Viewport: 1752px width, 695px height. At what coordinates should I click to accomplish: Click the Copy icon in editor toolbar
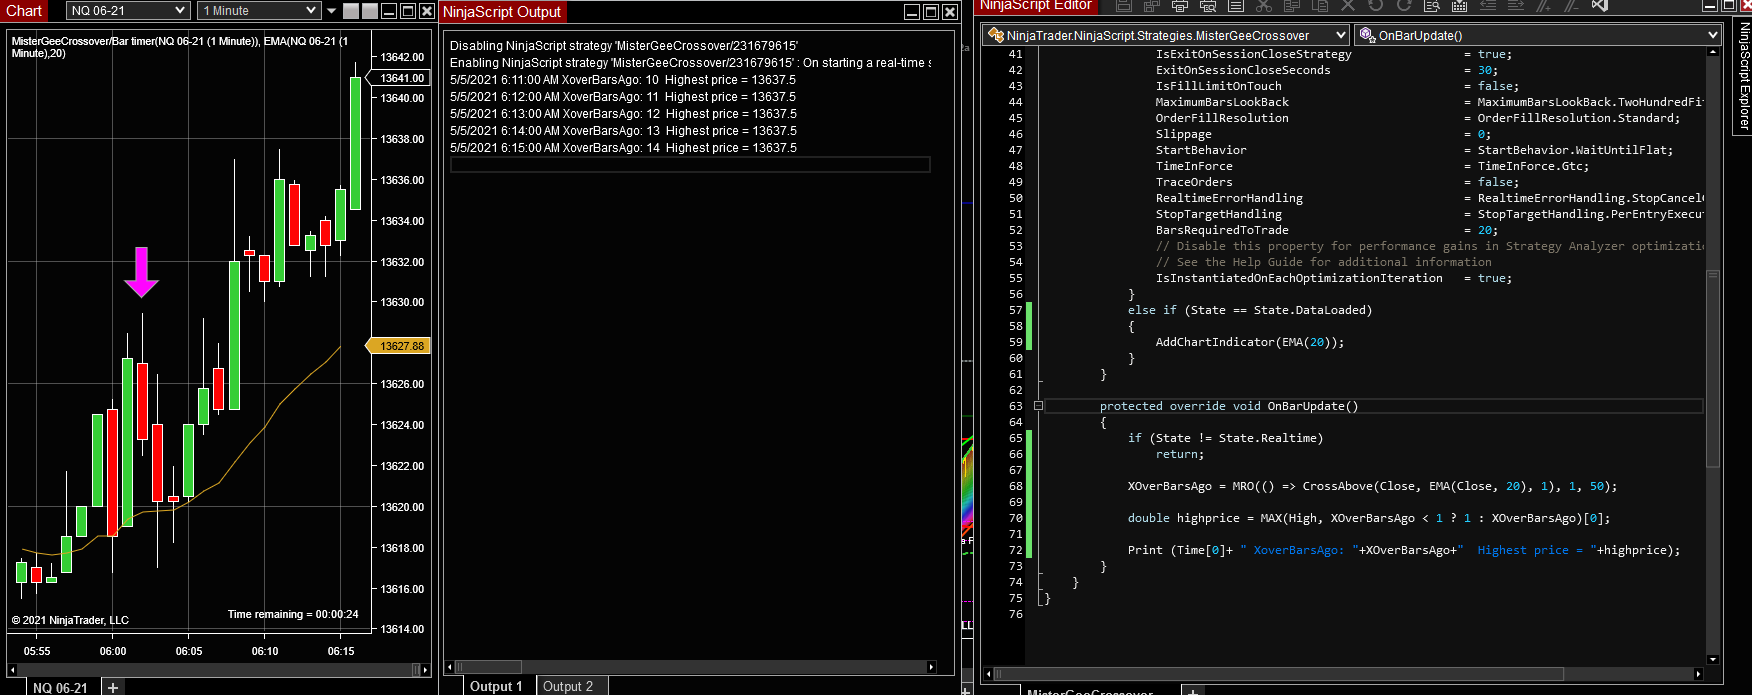pos(1292,5)
